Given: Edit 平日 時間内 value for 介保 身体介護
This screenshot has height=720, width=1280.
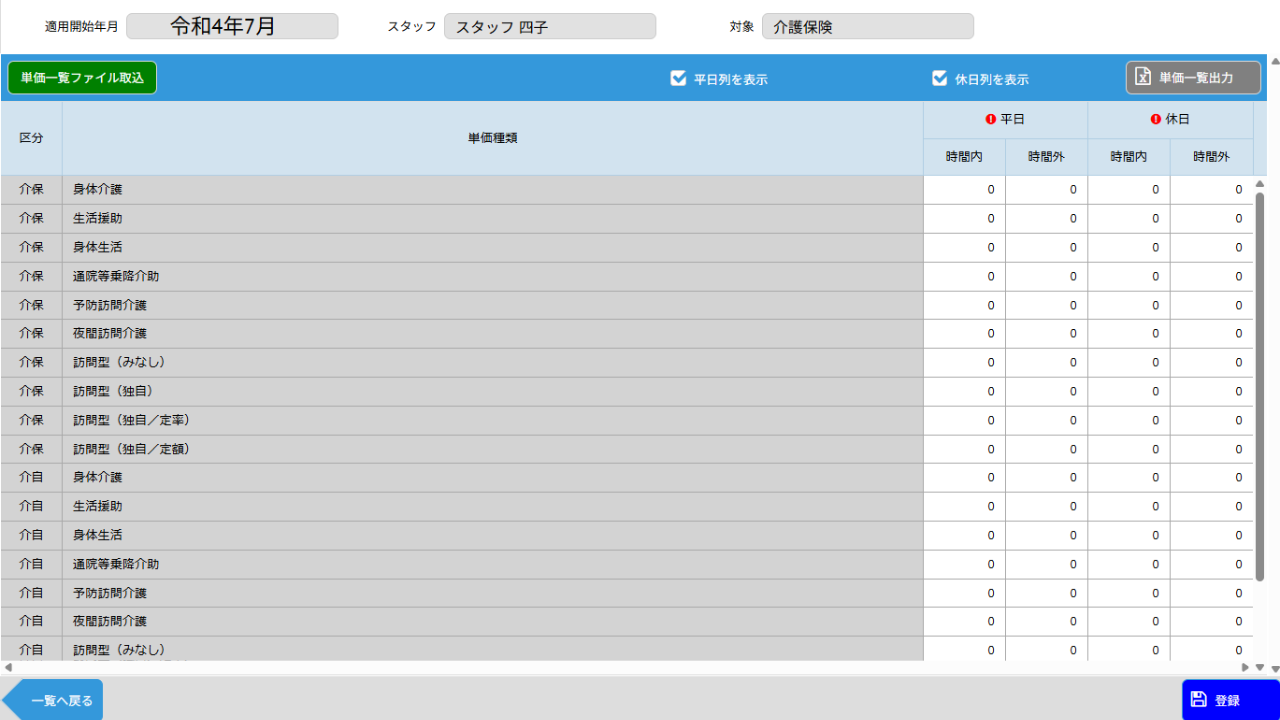Looking at the screenshot, I should point(964,190).
